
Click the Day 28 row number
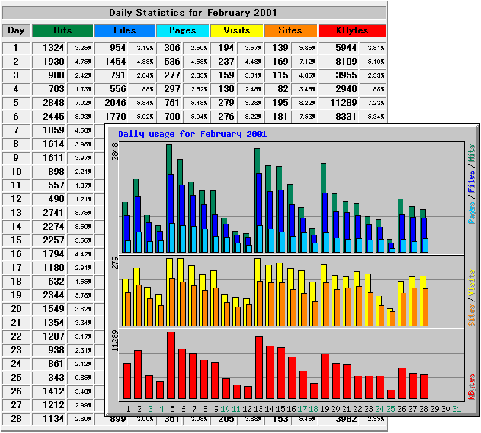pos(16,419)
